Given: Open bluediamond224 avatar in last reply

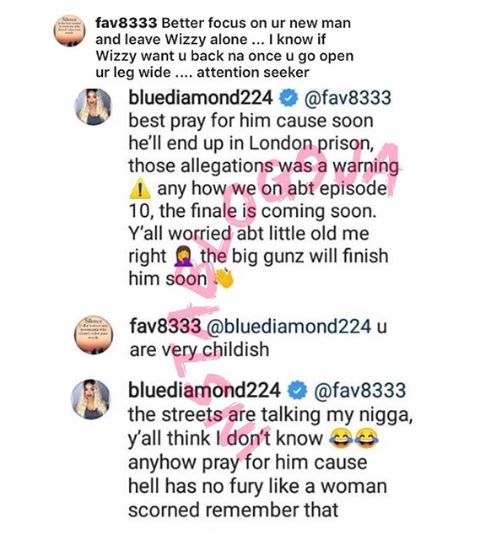Looking at the screenshot, I should tap(90, 399).
